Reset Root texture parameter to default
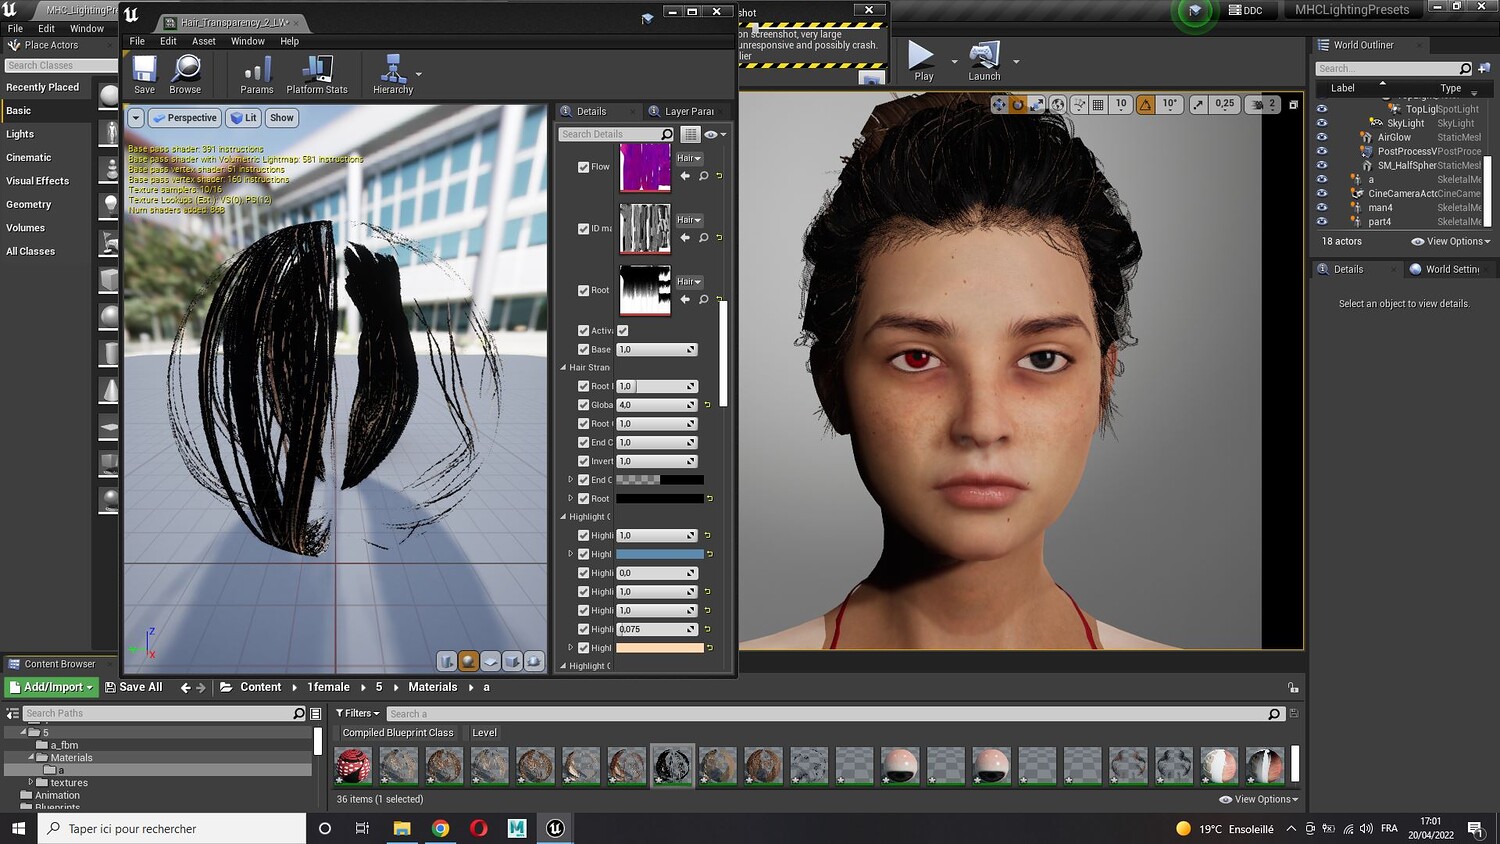This screenshot has width=1500, height=844. click(x=719, y=300)
